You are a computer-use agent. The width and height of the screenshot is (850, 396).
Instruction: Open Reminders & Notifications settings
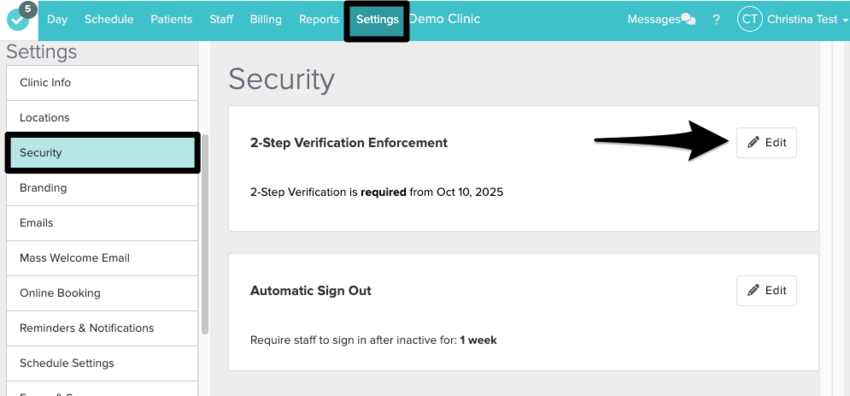coord(102,328)
